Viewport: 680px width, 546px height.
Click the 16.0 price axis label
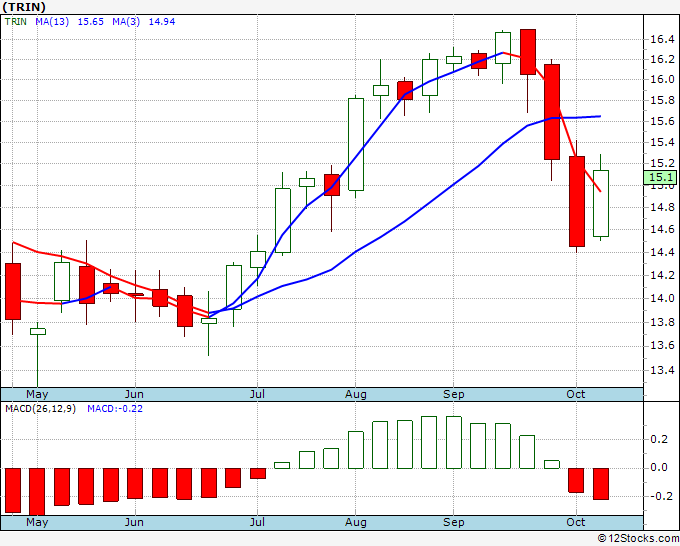click(662, 79)
